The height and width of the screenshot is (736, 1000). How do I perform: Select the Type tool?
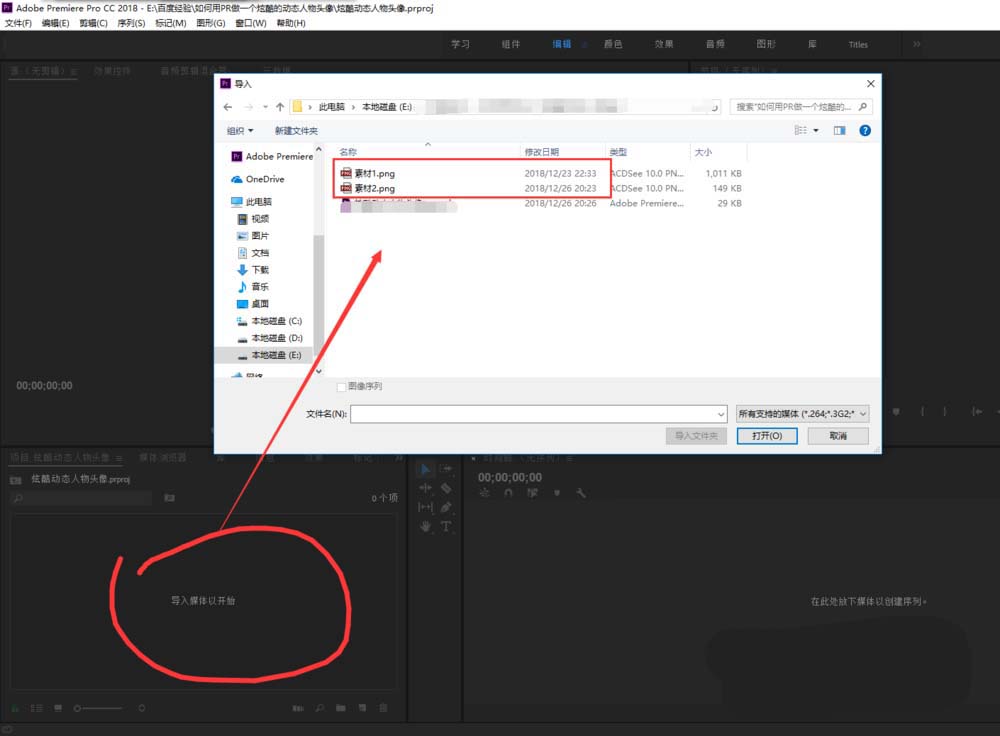point(447,527)
